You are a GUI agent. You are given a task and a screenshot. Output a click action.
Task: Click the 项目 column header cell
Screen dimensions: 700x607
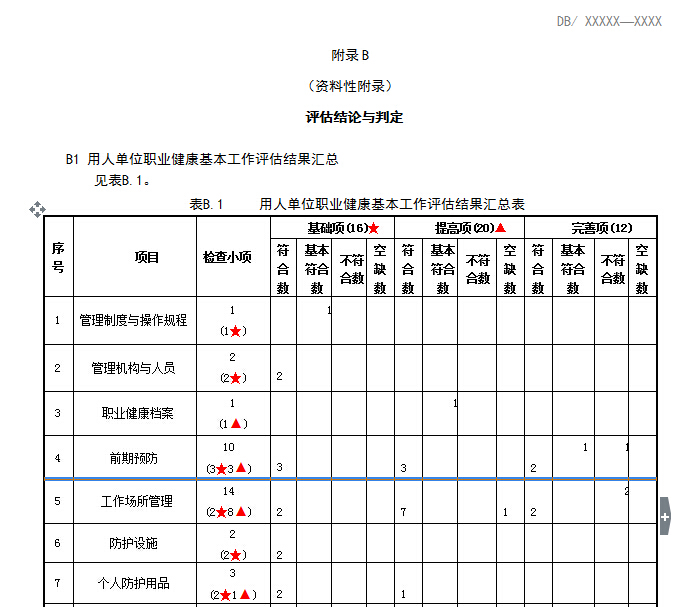pos(134,257)
